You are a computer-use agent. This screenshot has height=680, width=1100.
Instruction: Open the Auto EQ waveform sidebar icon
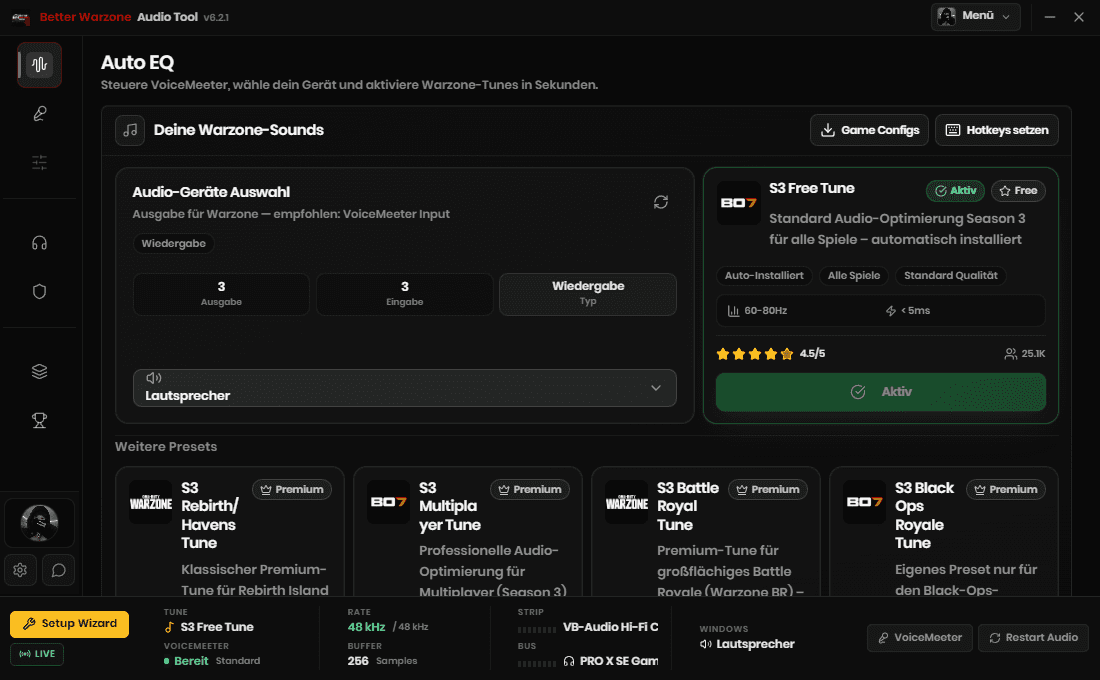(39, 65)
